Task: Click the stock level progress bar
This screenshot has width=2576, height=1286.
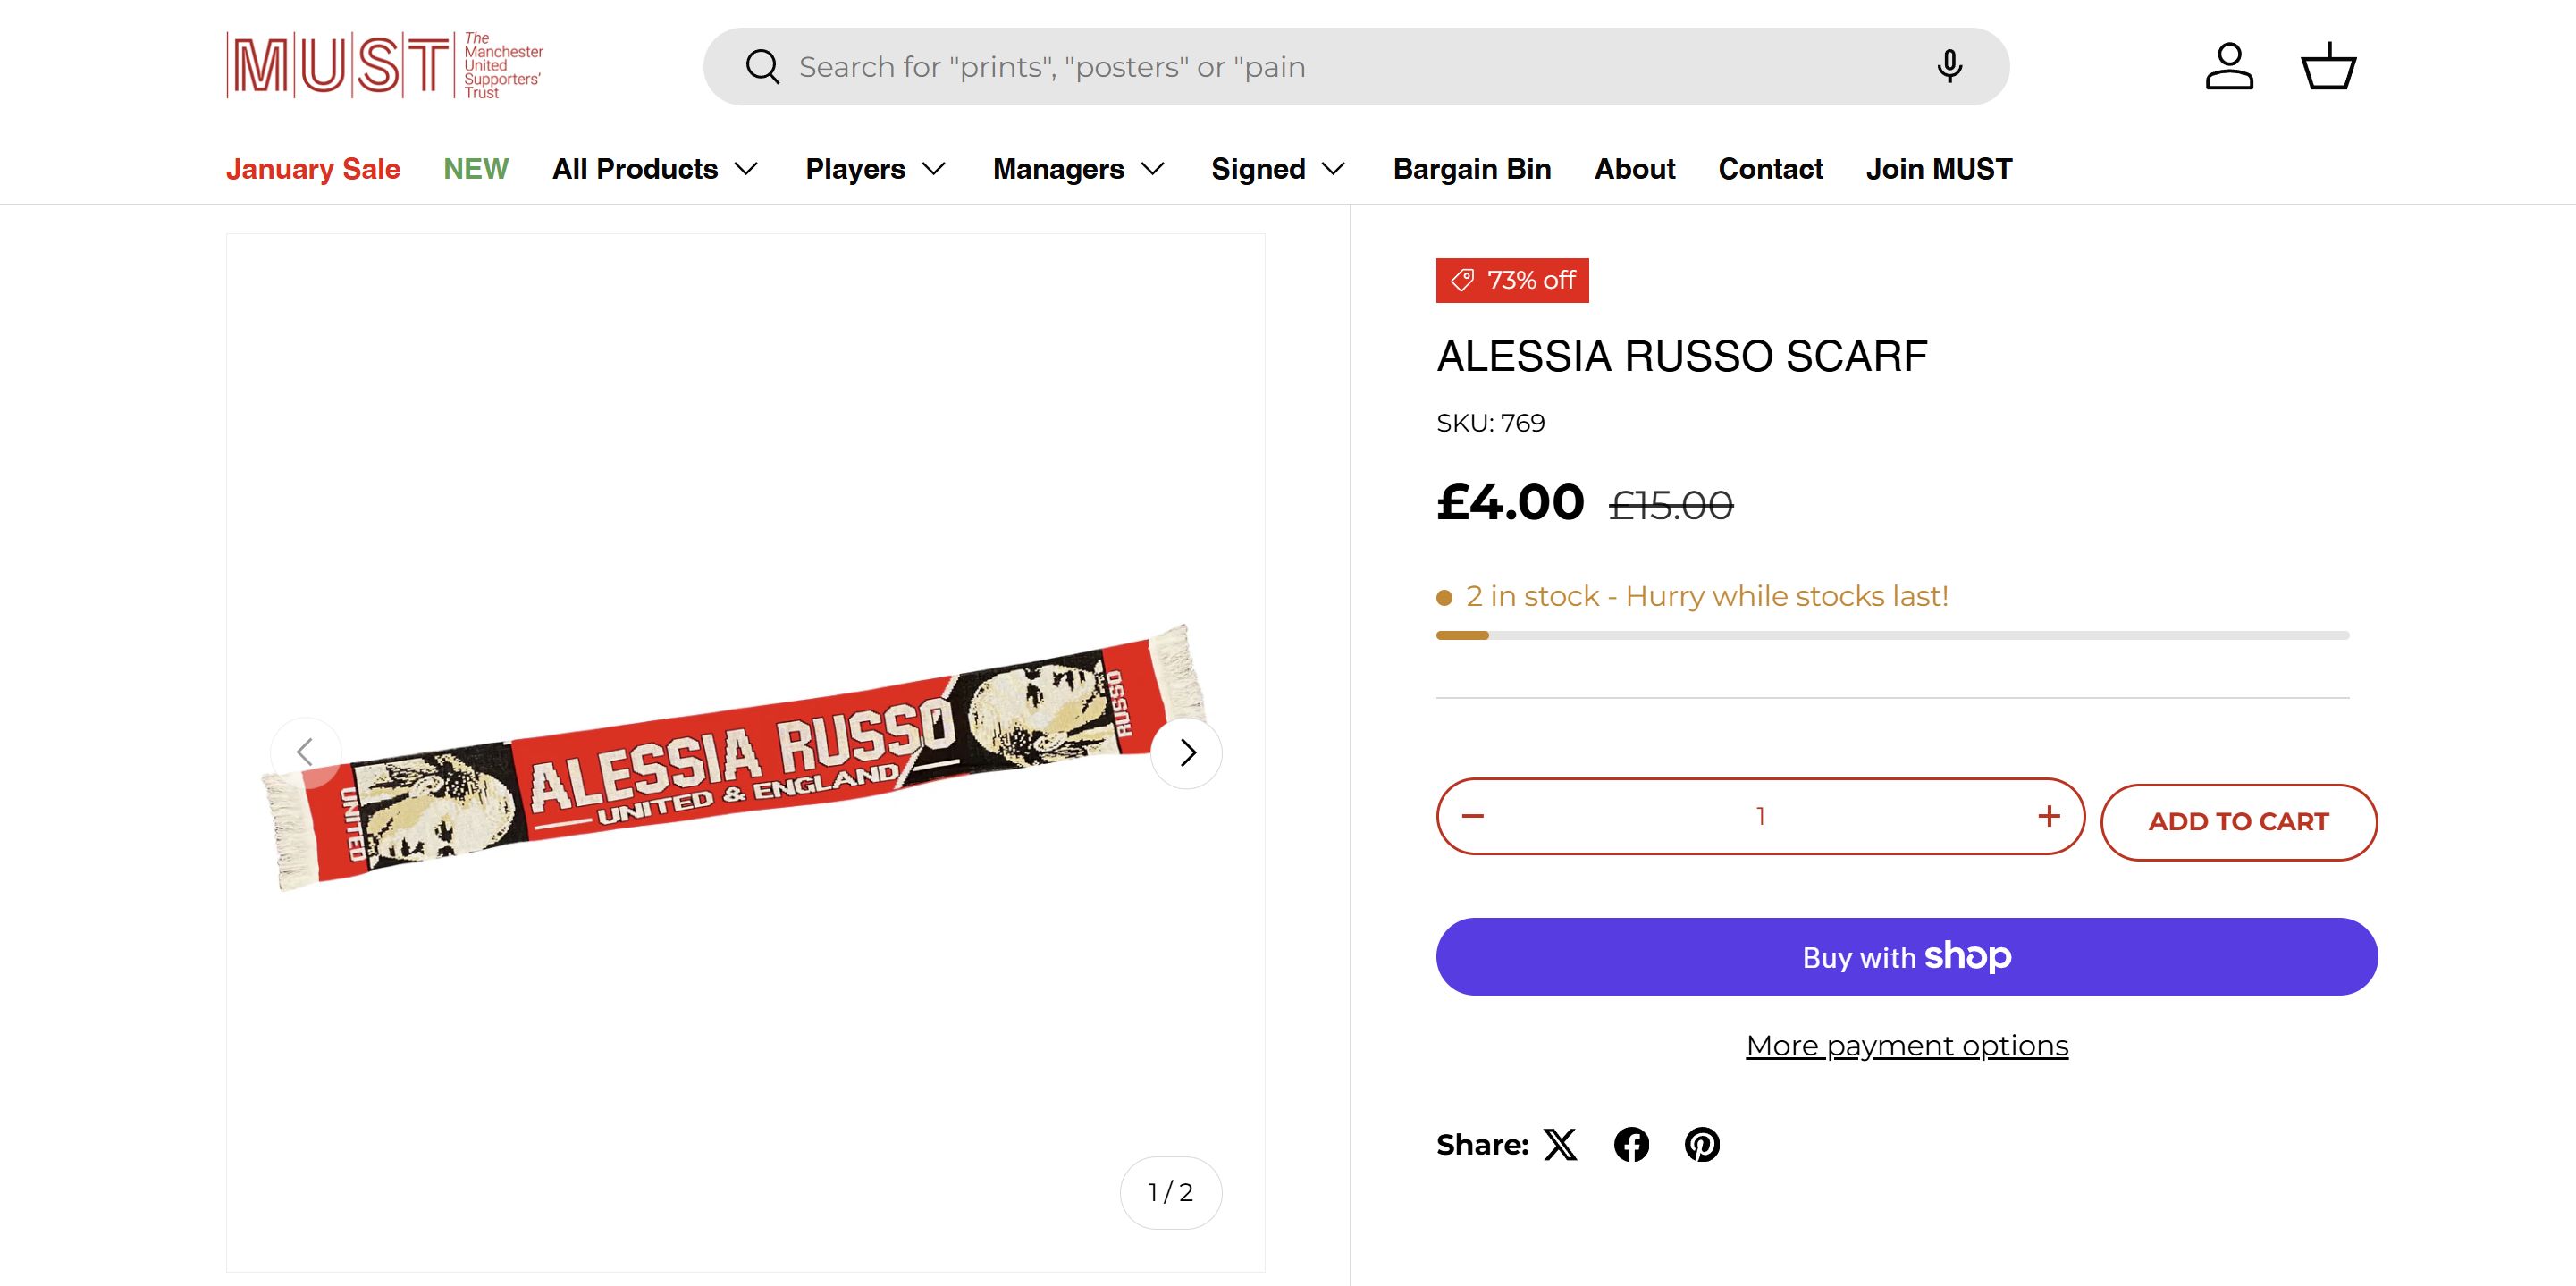Action: click(1892, 635)
